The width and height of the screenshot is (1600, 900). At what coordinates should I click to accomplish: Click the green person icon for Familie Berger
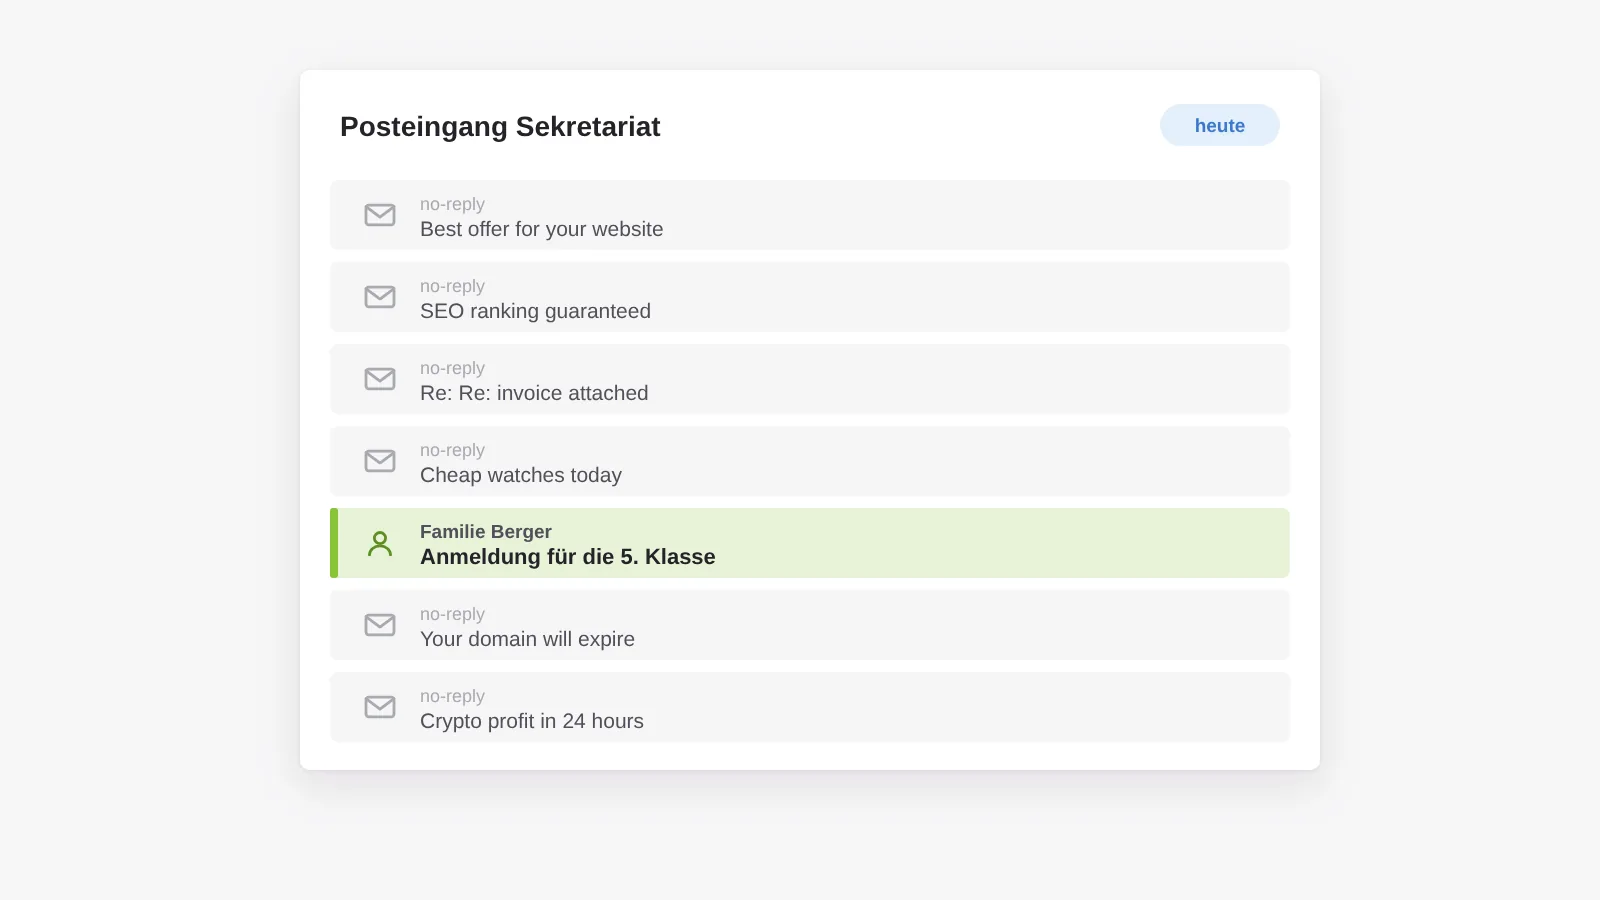[x=380, y=543]
